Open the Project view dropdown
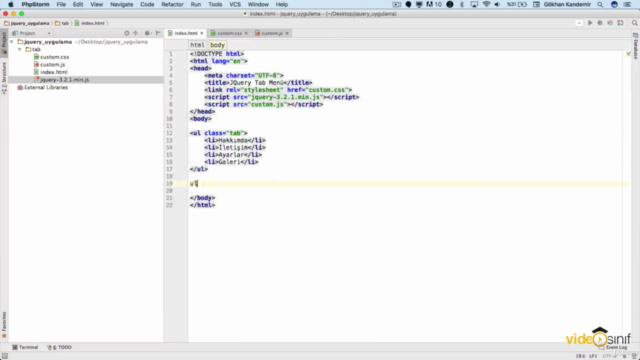The image size is (640, 360). [x=32, y=33]
